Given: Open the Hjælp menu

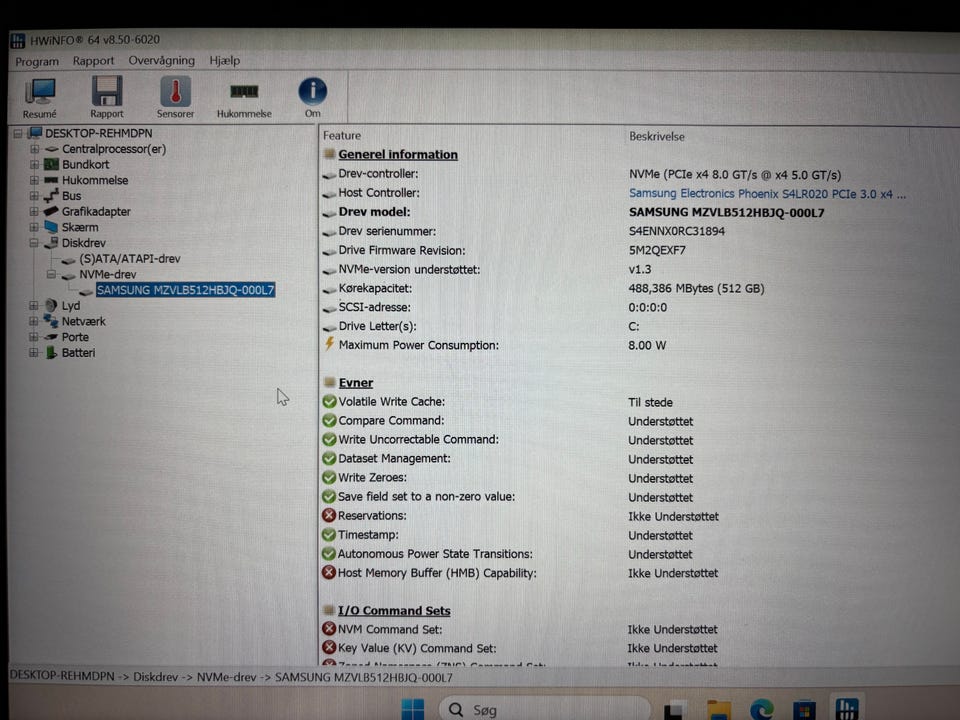Looking at the screenshot, I should 225,61.
